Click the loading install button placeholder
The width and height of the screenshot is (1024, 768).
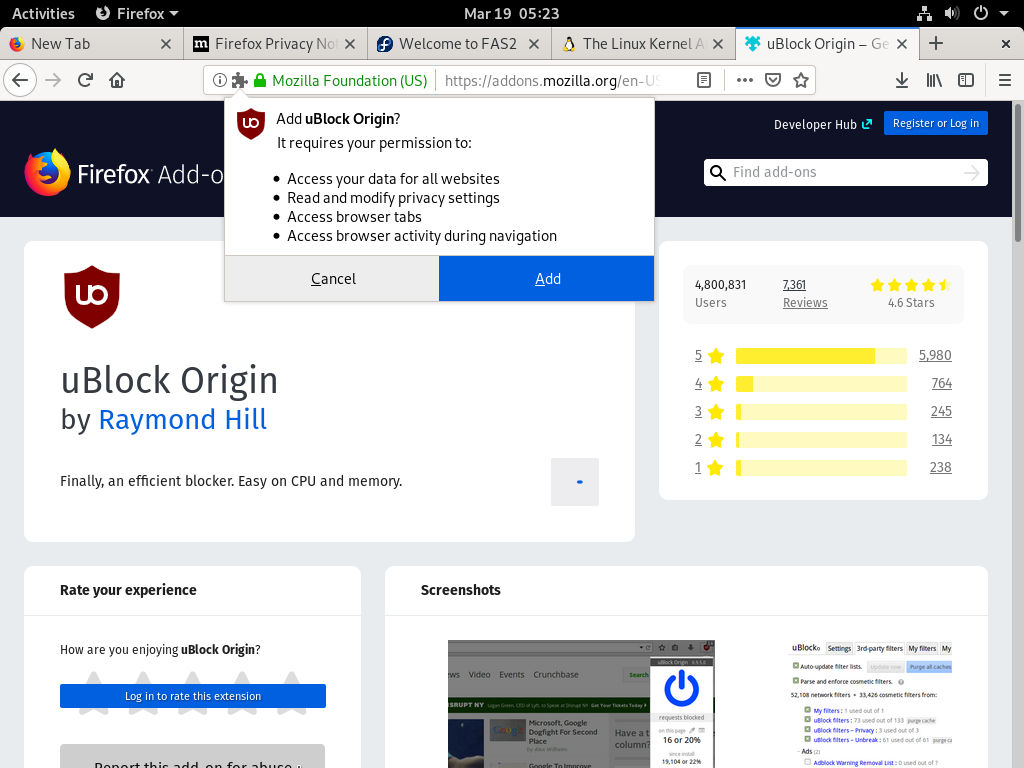point(575,482)
